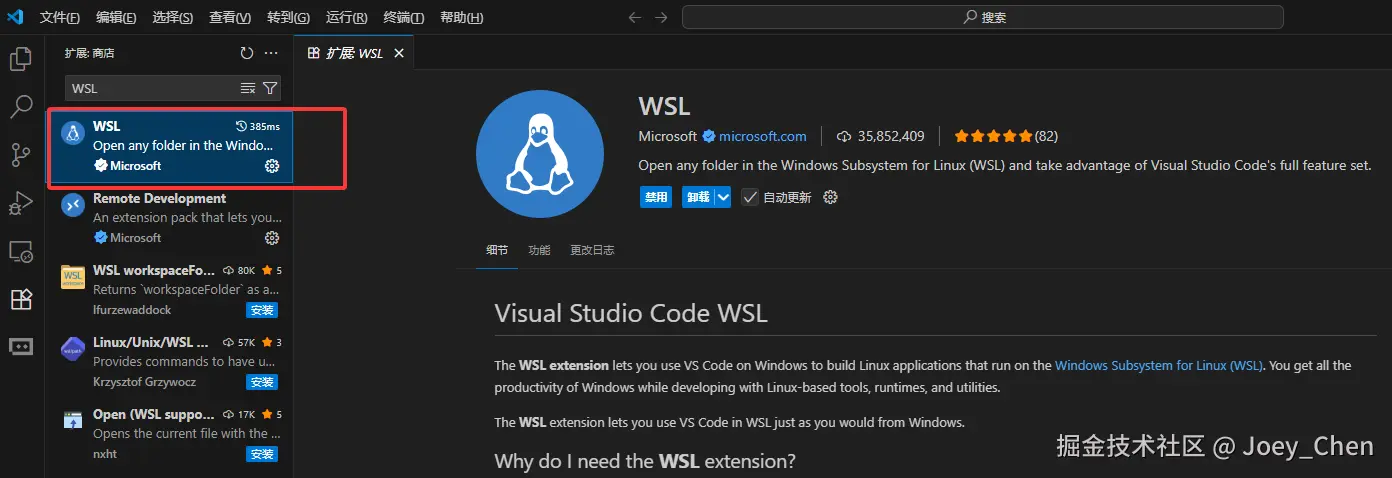The height and width of the screenshot is (478, 1392).
Task: Open the Run and Debug view
Action: click(x=21, y=203)
